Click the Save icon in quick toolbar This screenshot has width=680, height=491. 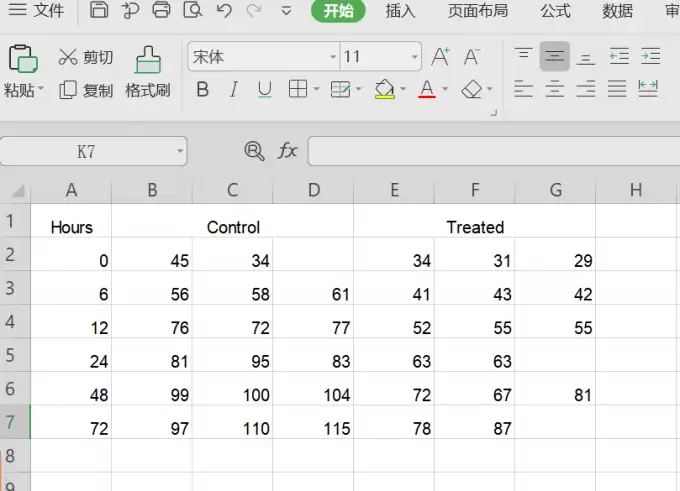click(x=99, y=10)
